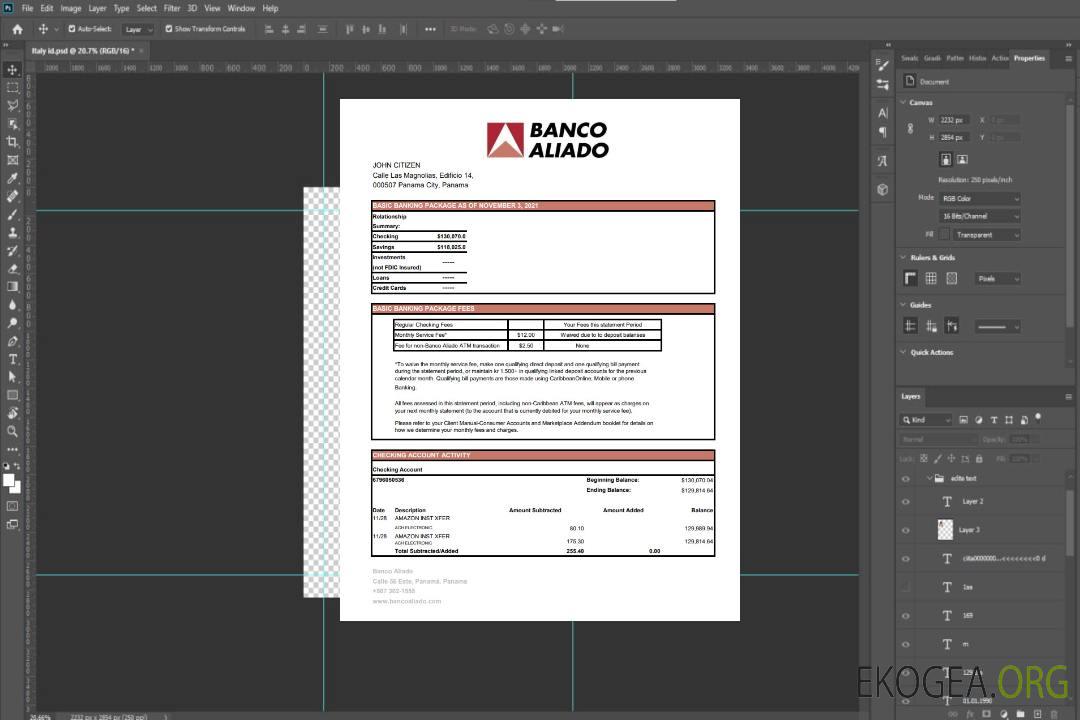1080x720 pixels.
Task: Open the Layers panel options menu
Action: tap(1068, 397)
